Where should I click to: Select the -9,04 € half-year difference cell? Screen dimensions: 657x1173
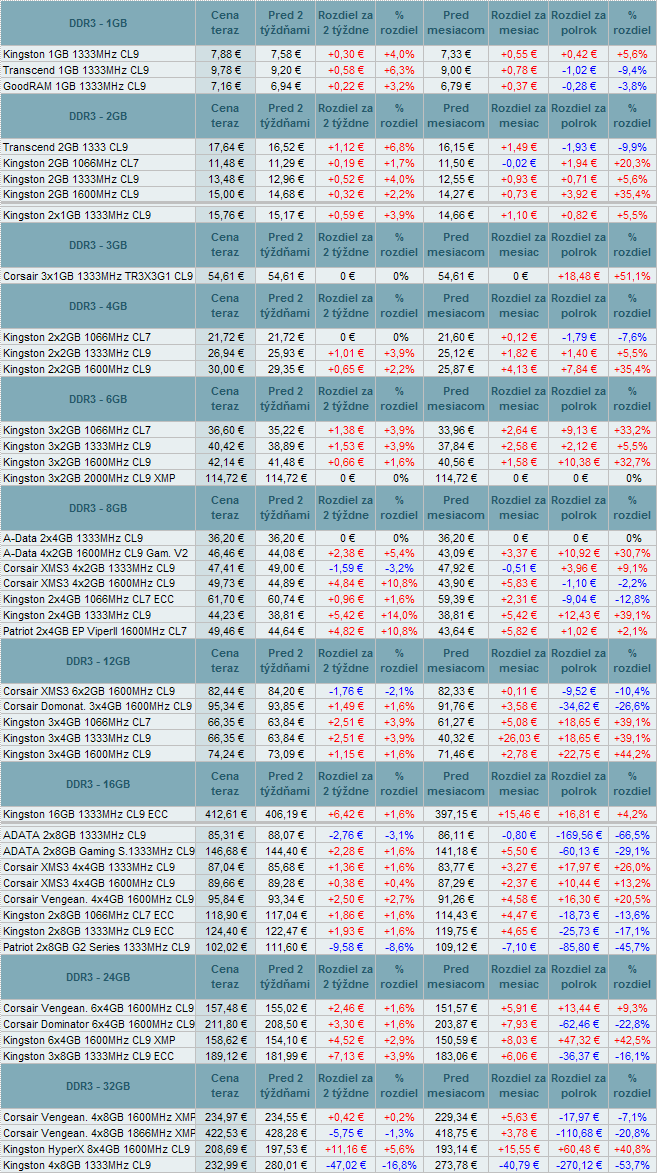[x=578, y=600]
